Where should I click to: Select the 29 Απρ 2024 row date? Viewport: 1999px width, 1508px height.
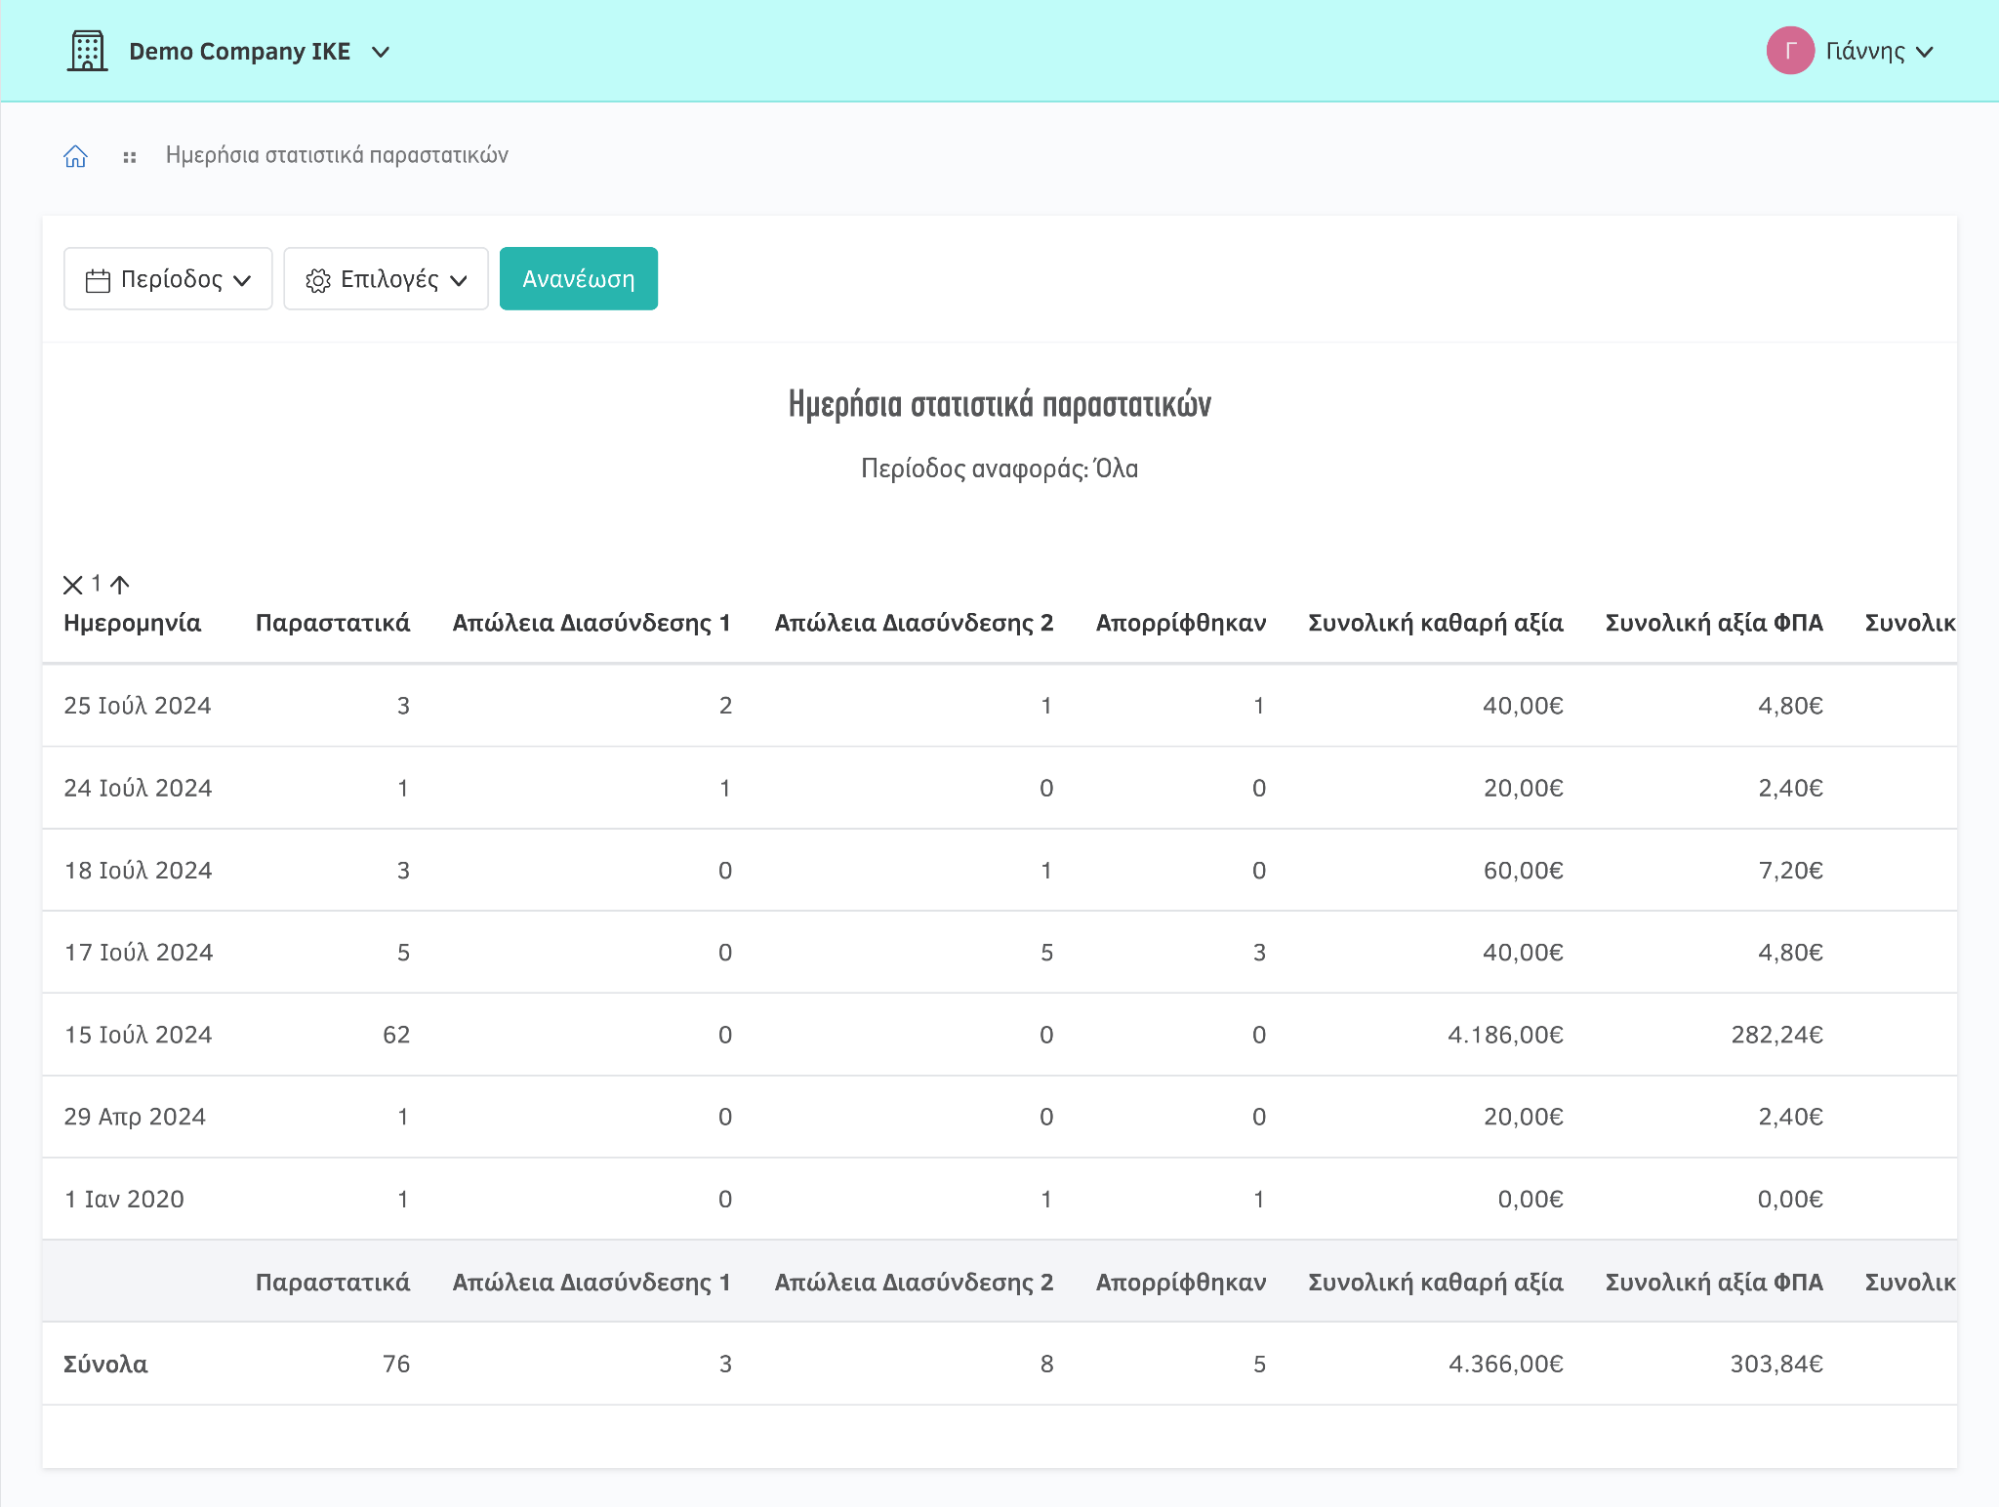click(x=135, y=1117)
